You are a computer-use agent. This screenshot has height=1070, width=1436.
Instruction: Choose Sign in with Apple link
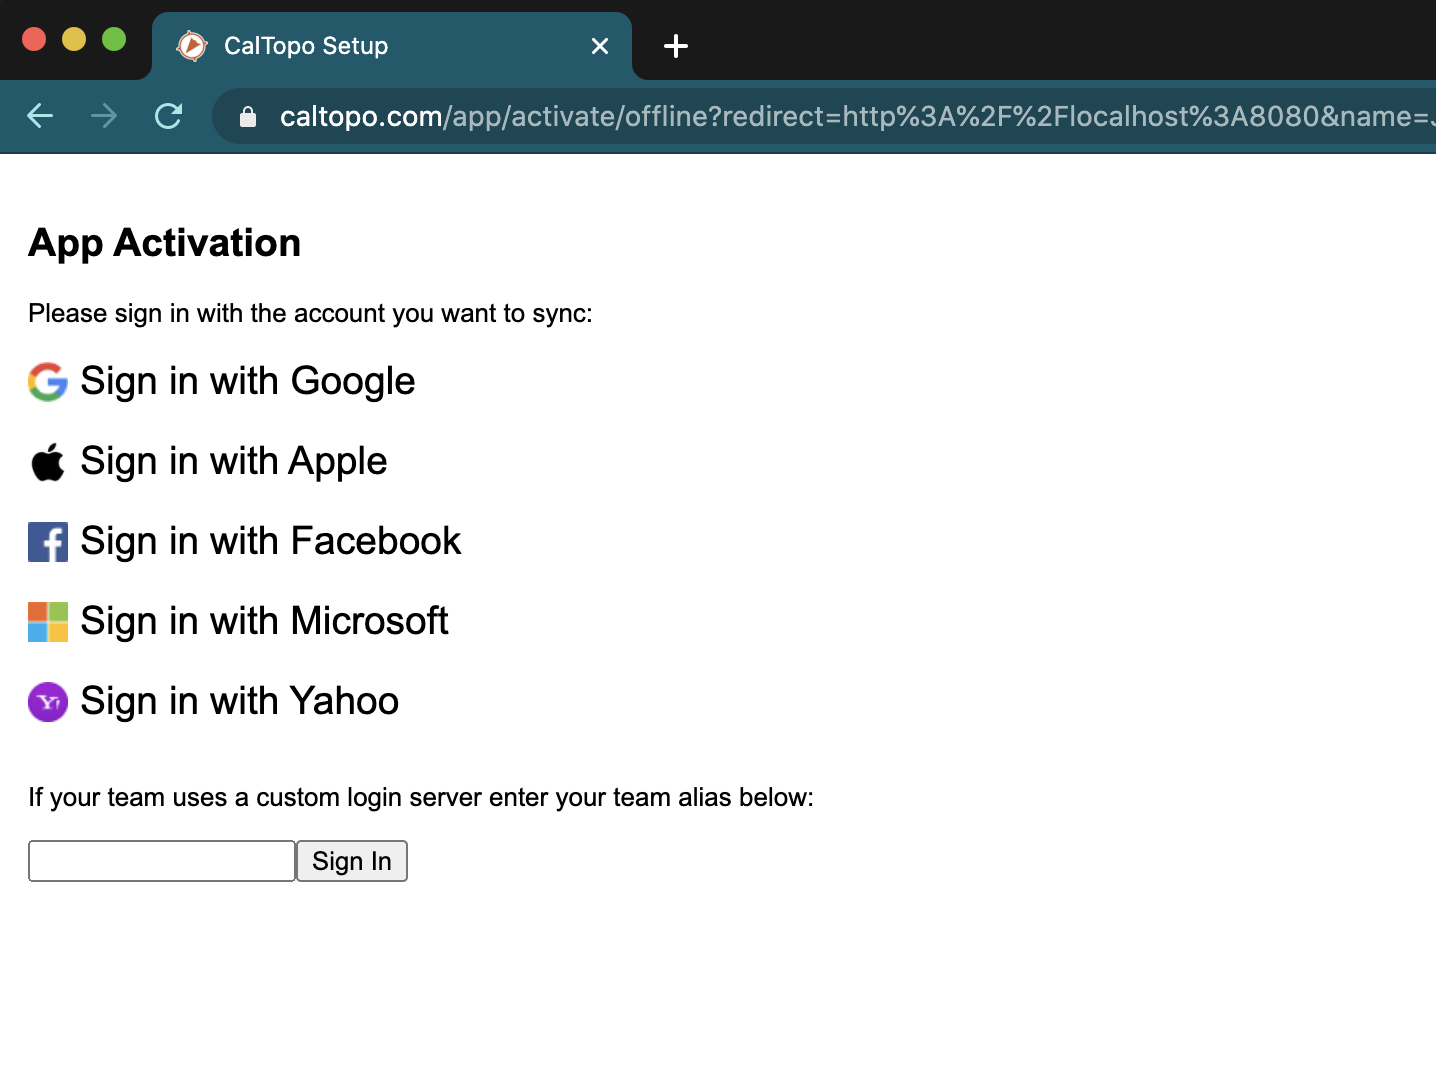point(233,462)
